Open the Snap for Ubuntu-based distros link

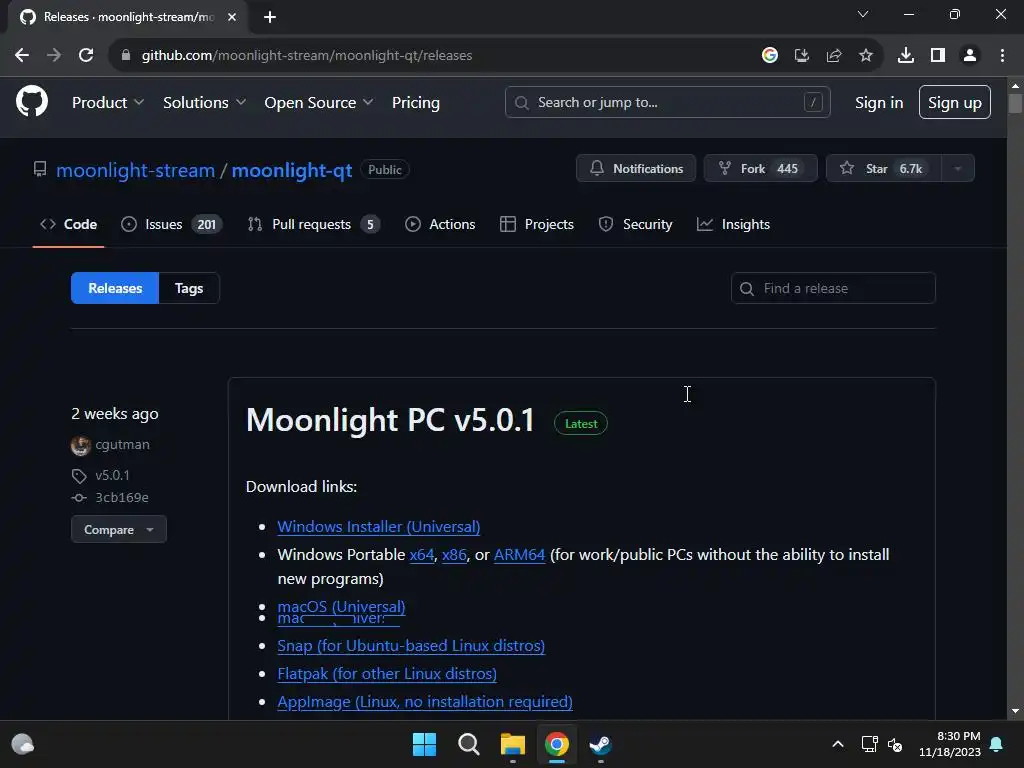tap(411, 645)
